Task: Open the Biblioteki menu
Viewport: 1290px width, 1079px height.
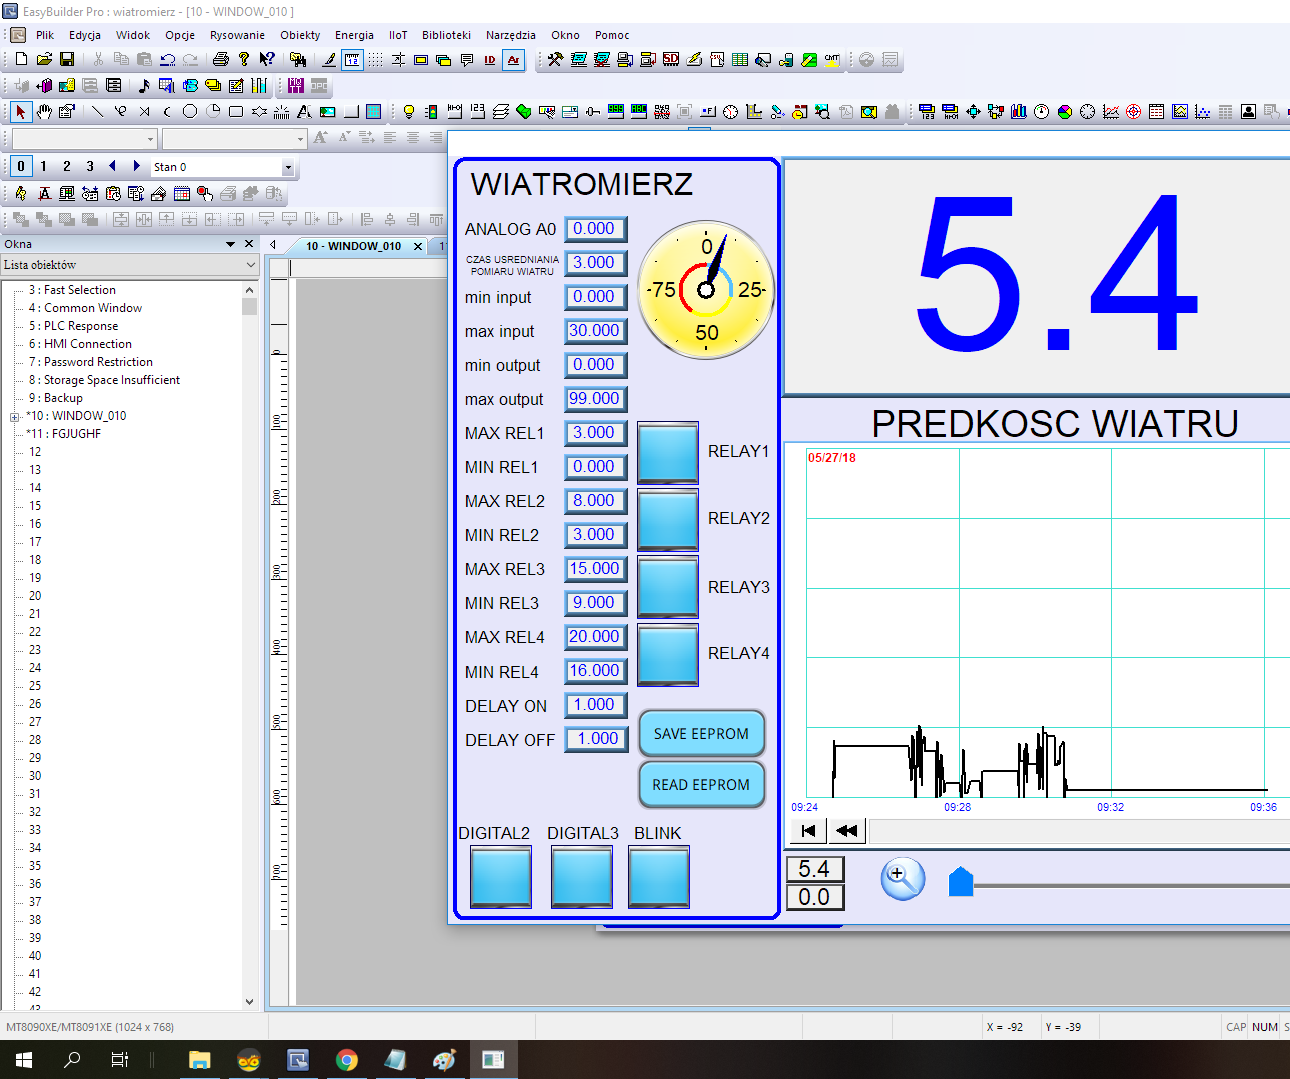Action: point(446,35)
